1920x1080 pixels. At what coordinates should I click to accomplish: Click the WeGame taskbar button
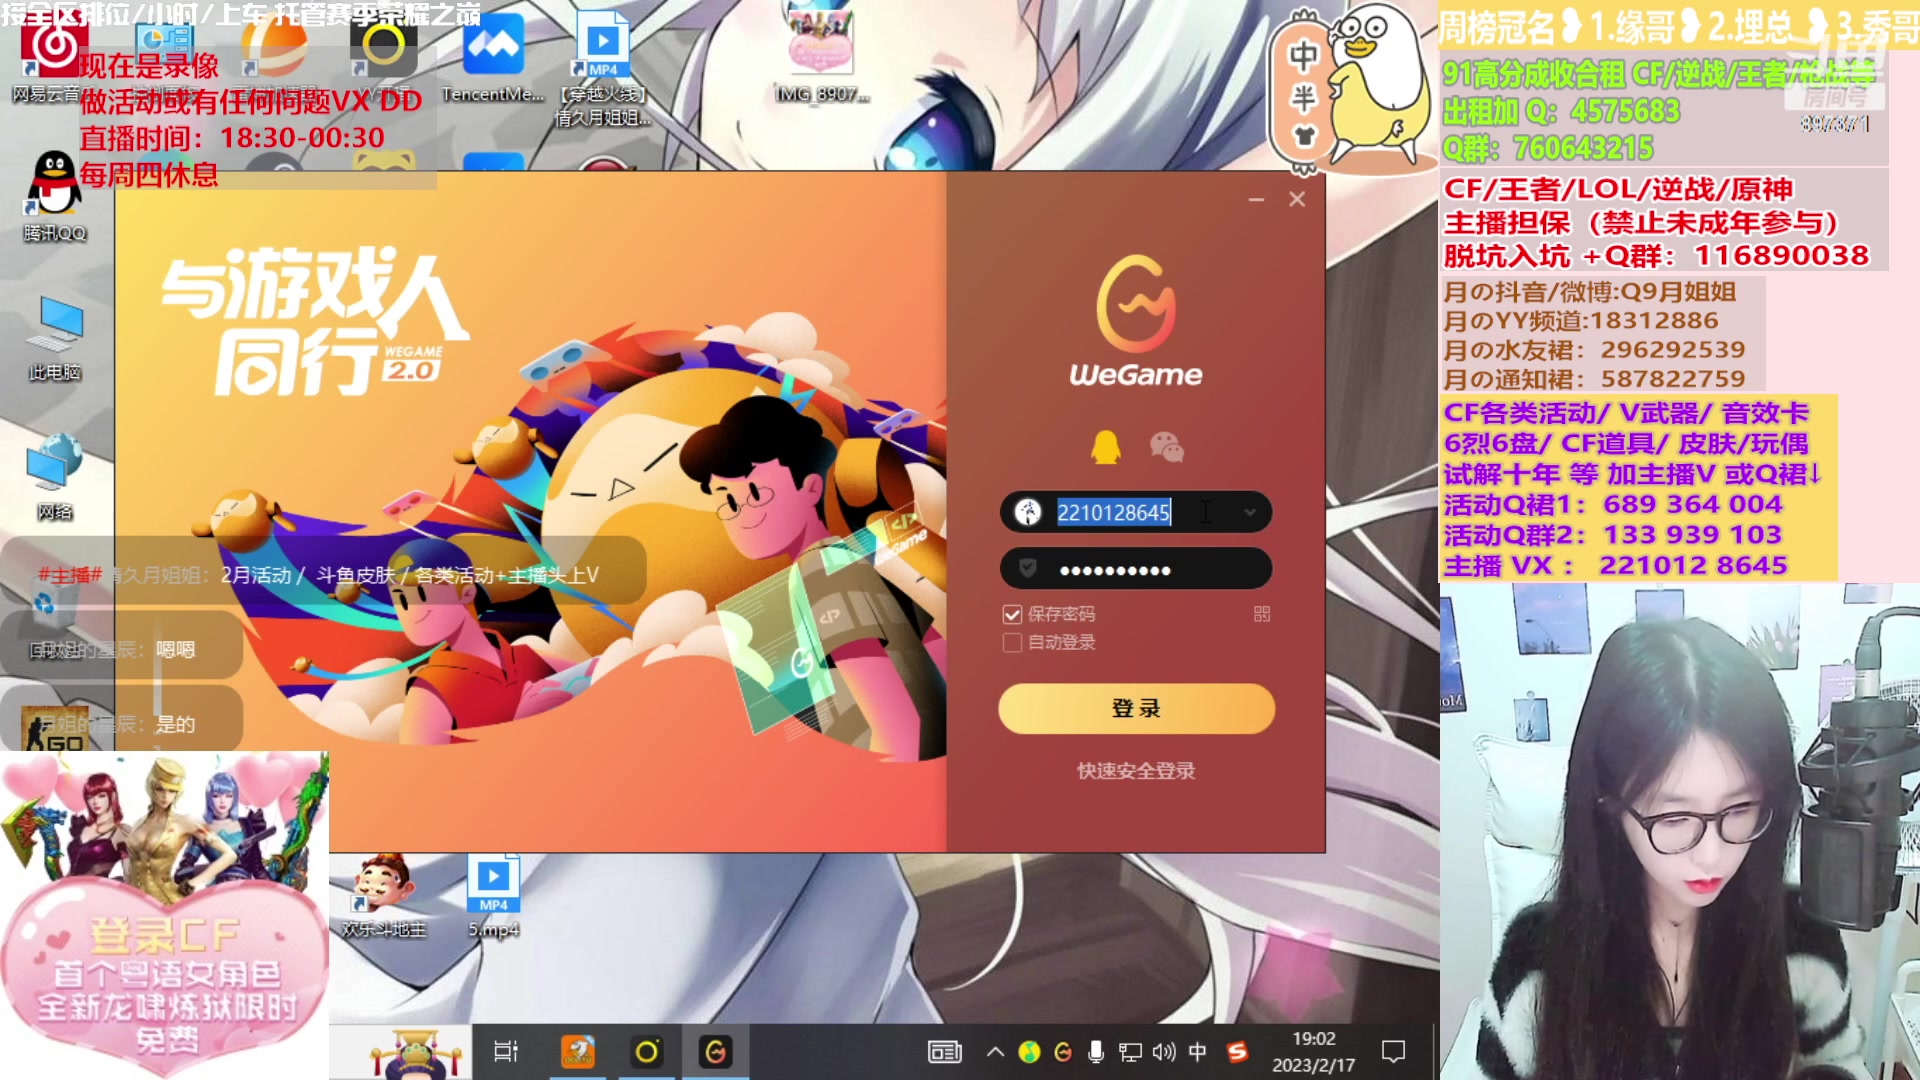click(x=715, y=1051)
